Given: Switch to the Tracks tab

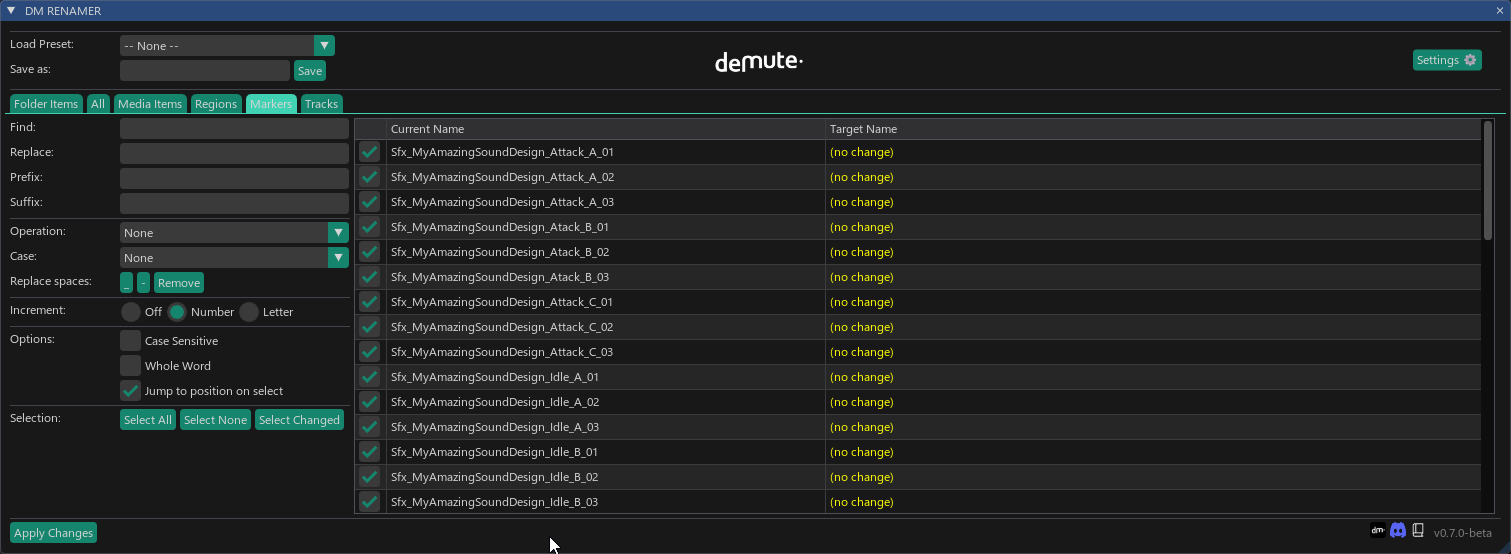Looking at the screenshot, I should 322,104.
